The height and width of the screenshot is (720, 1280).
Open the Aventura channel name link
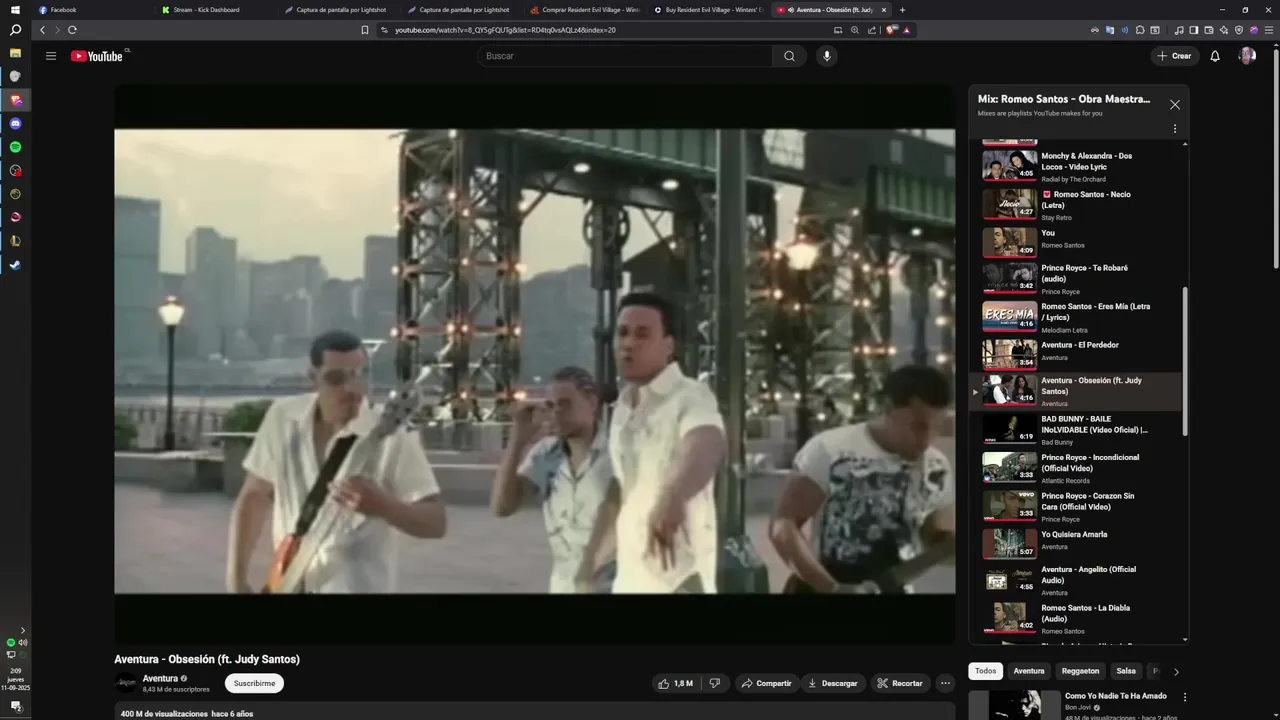point(160,678)
